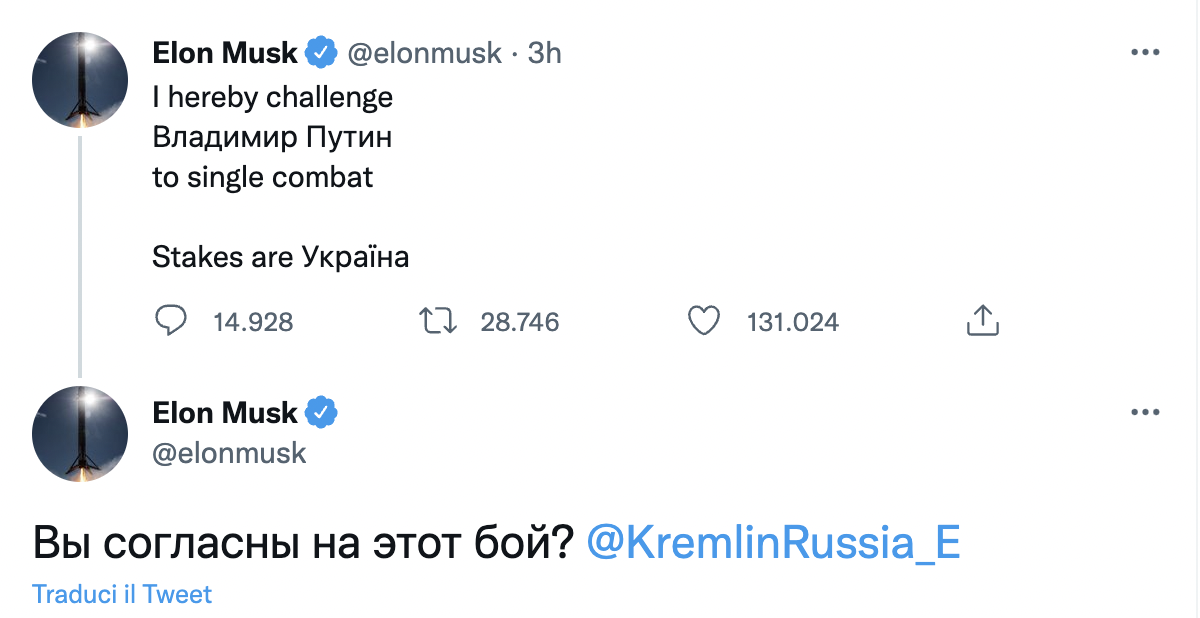Click the @elonmusk handle on the first tweet
1200x618 pixels.
[x=424, y=52]
